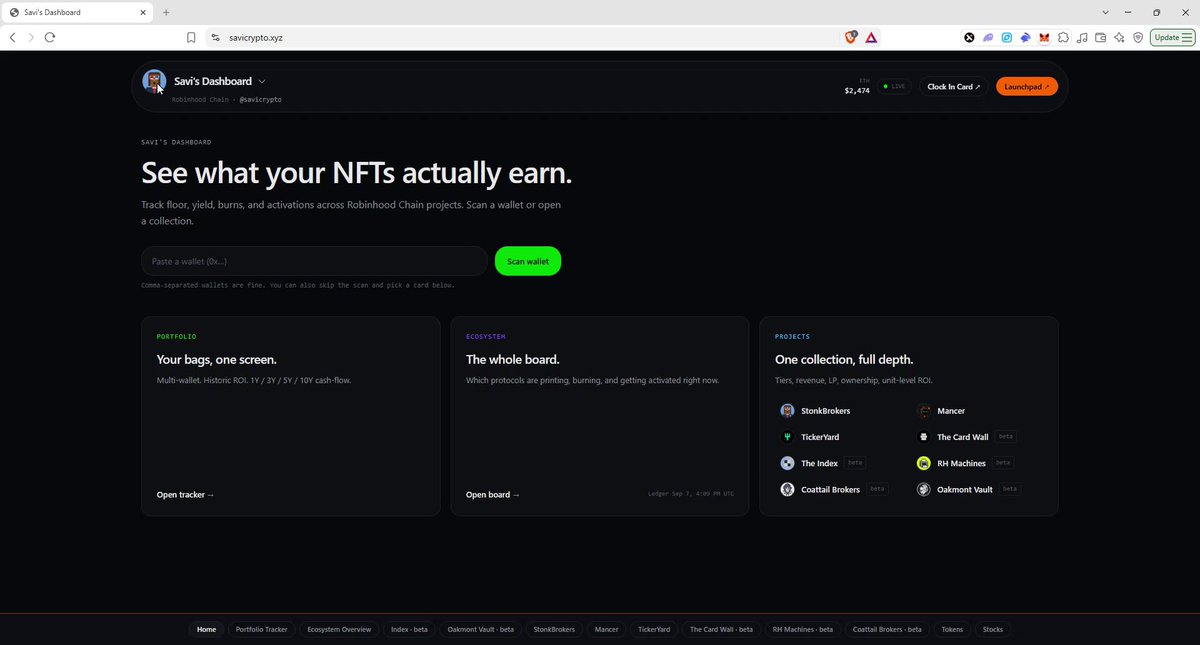Image resolution: width=1200 pixels, height=645 pixels.
Task: Click the music note playlist icon
Action: click(x=1082, y=37)
